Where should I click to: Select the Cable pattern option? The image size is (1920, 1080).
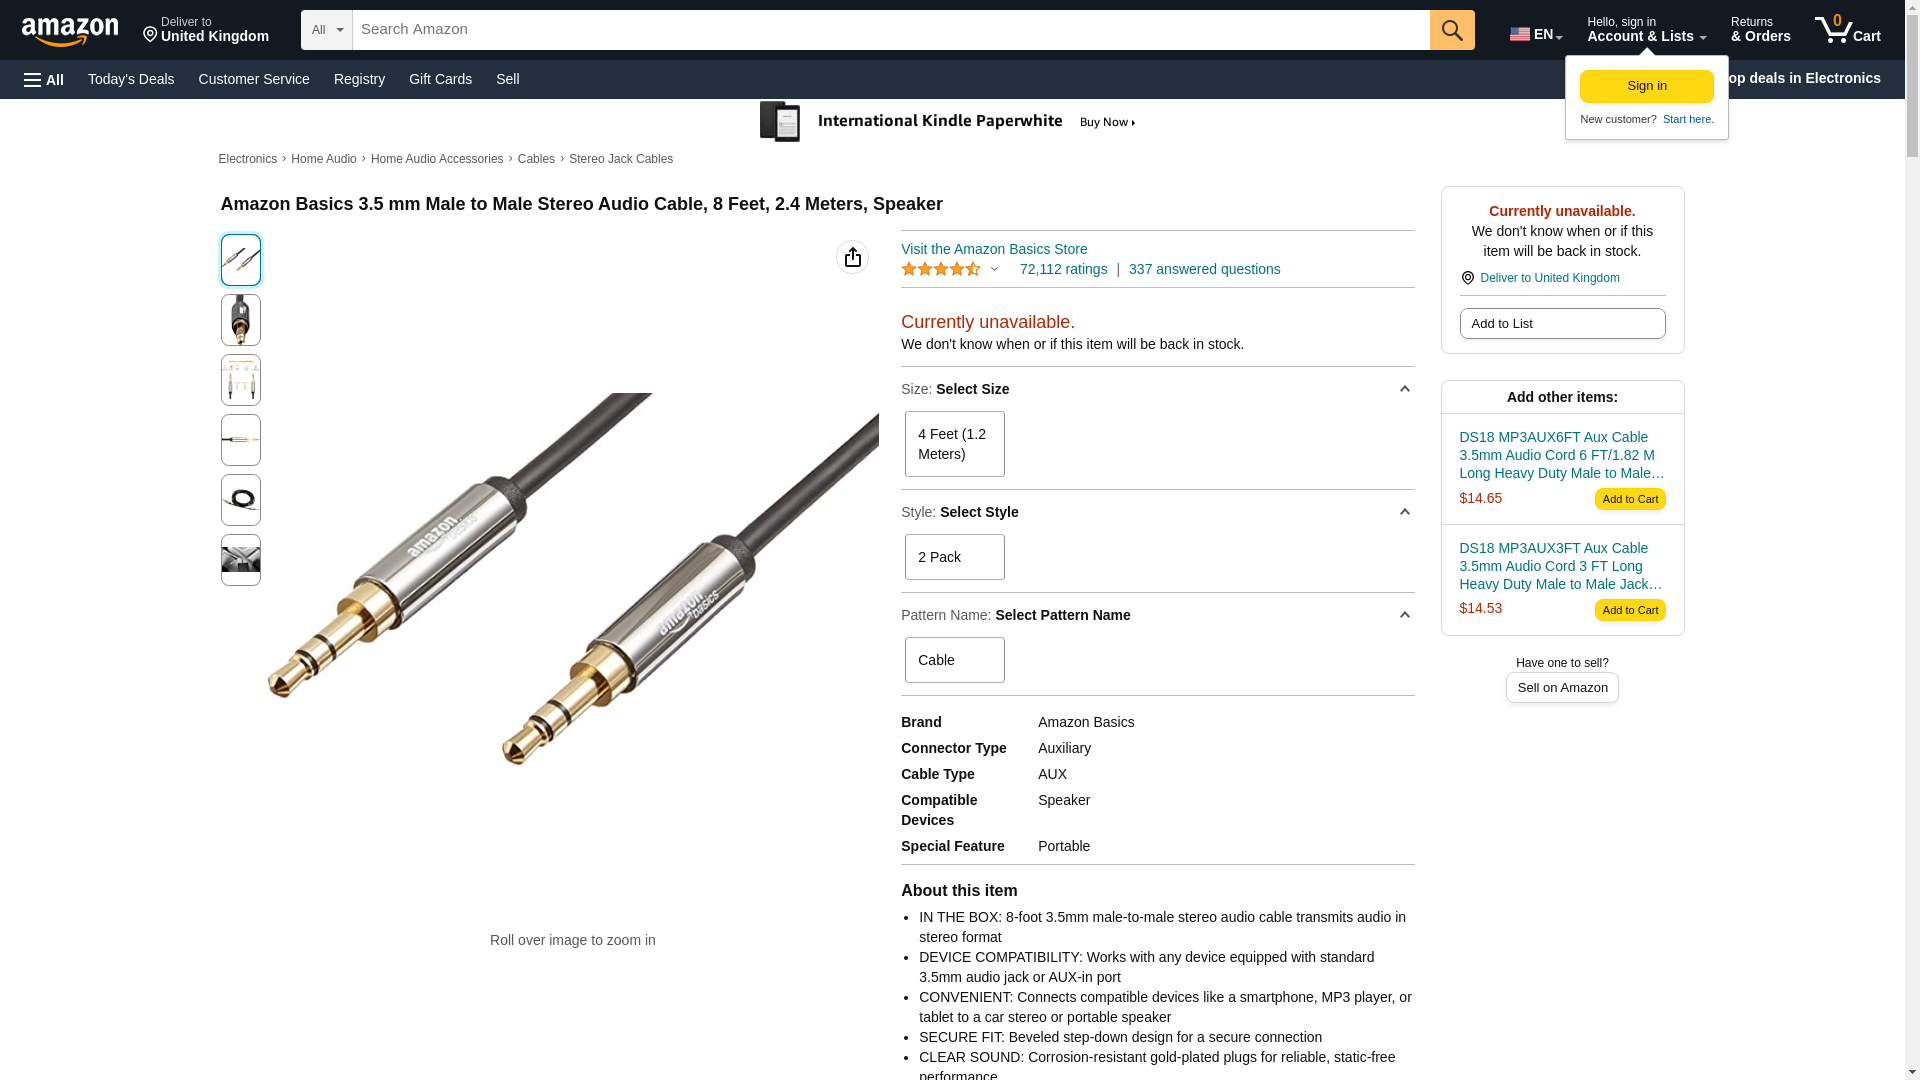tap(954, 660)
